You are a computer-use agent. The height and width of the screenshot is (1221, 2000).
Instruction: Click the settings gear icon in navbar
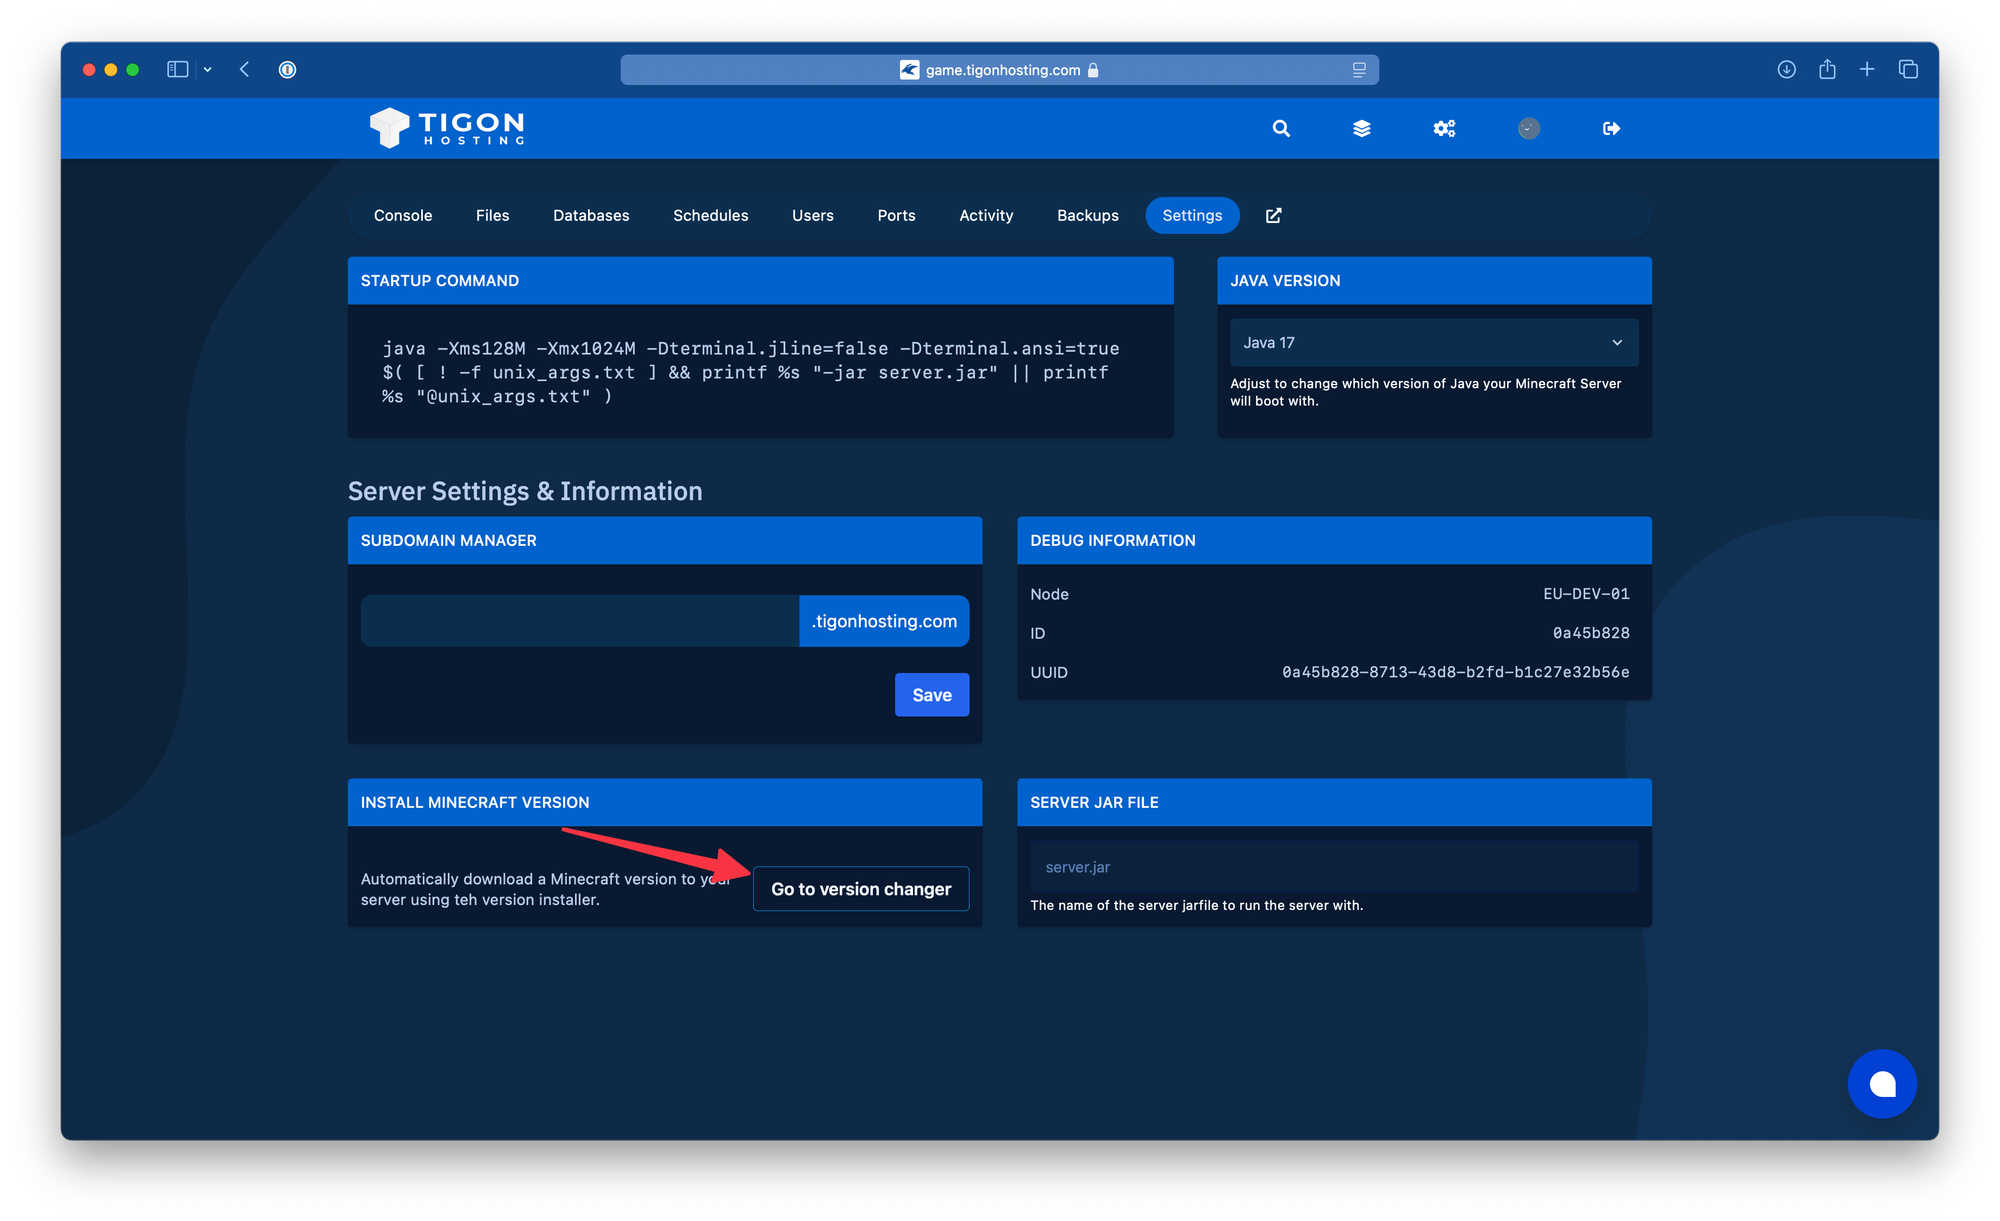[1444, 129]
